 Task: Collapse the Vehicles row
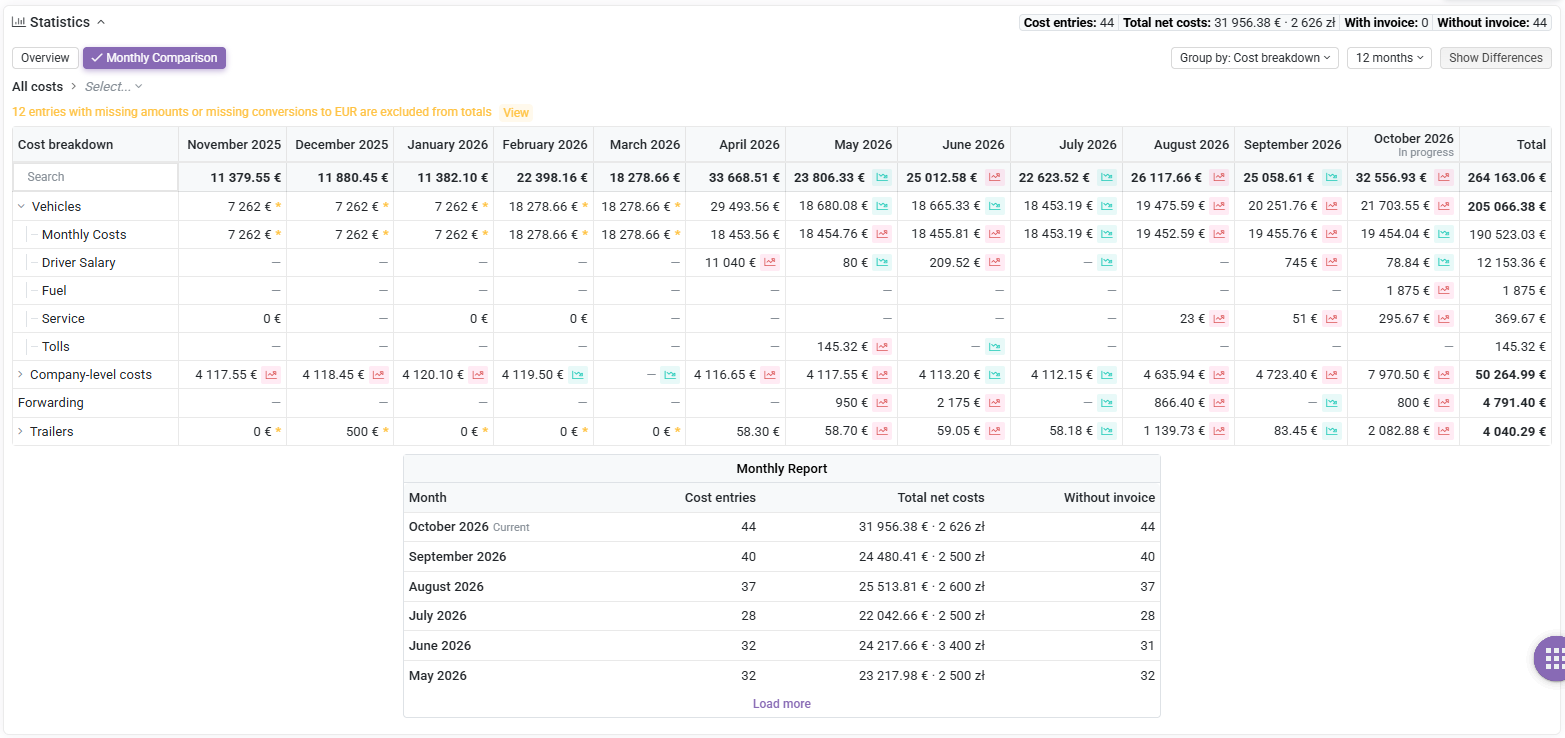point(21,207)
